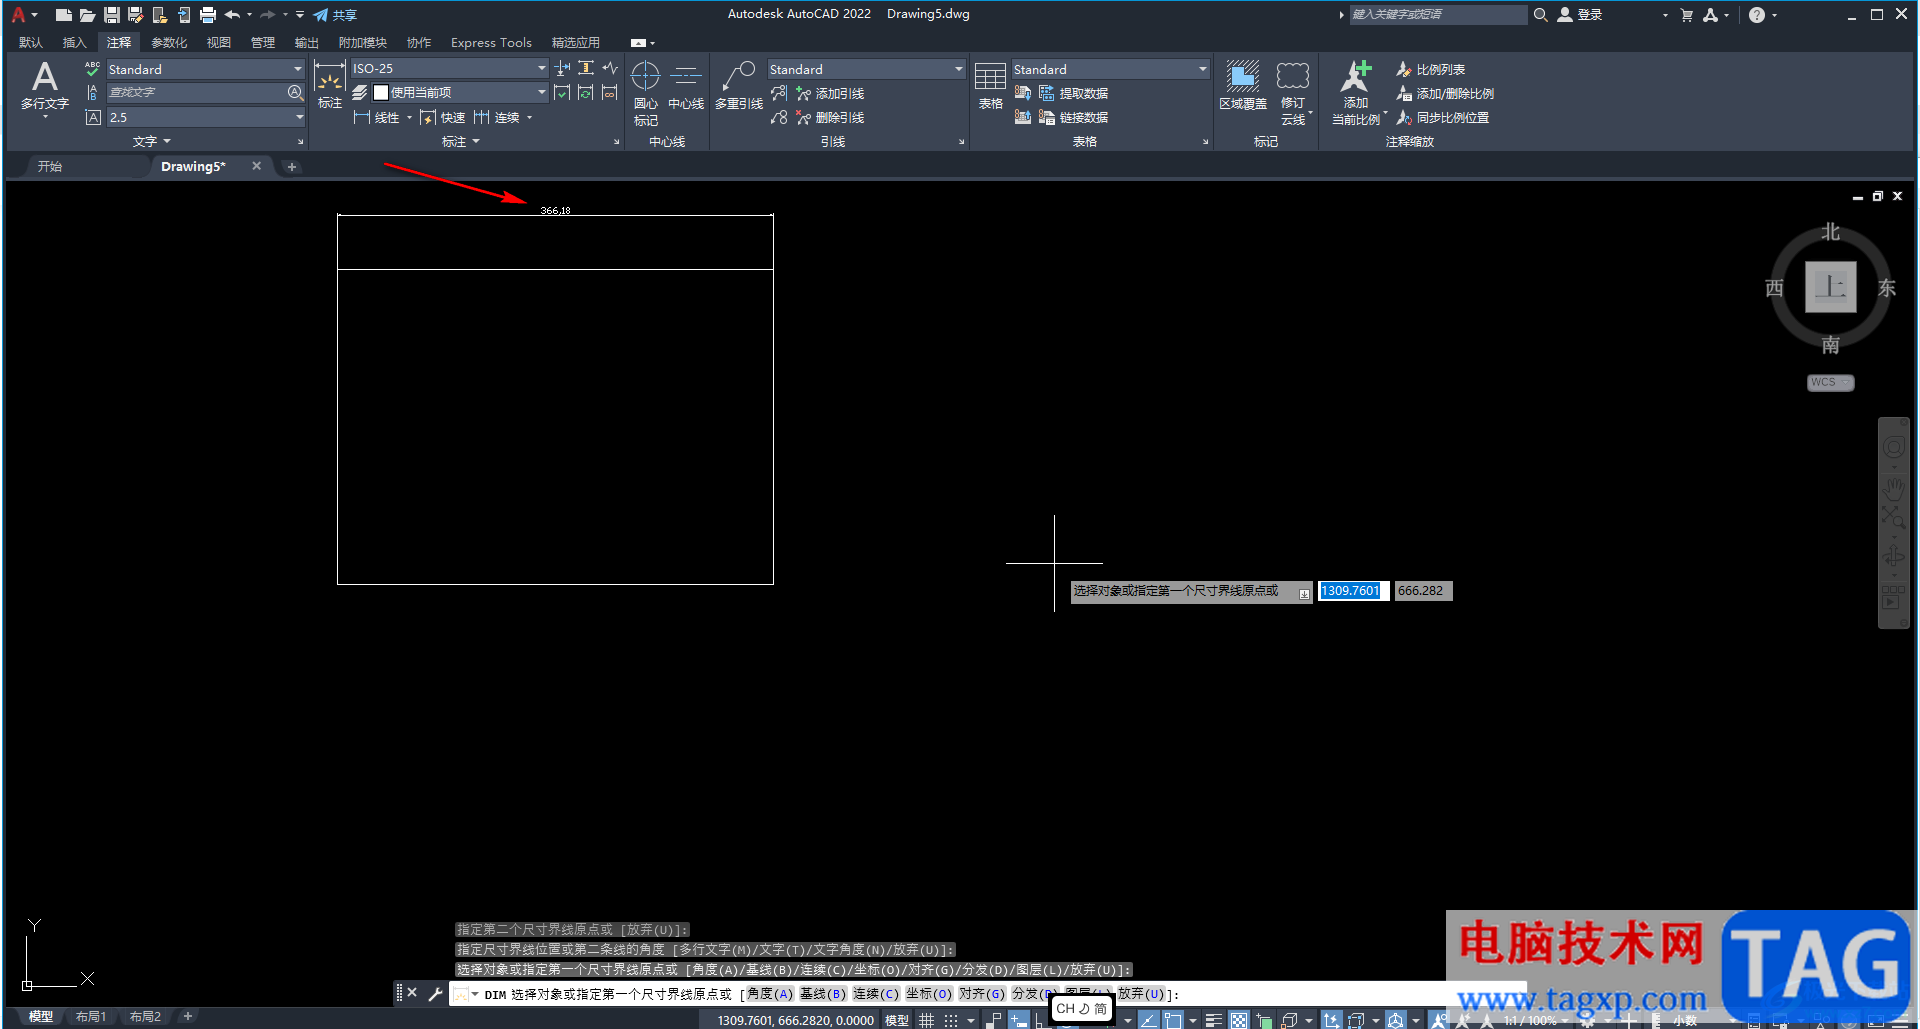Click the jogged dimension line icon

coord(610,68)
